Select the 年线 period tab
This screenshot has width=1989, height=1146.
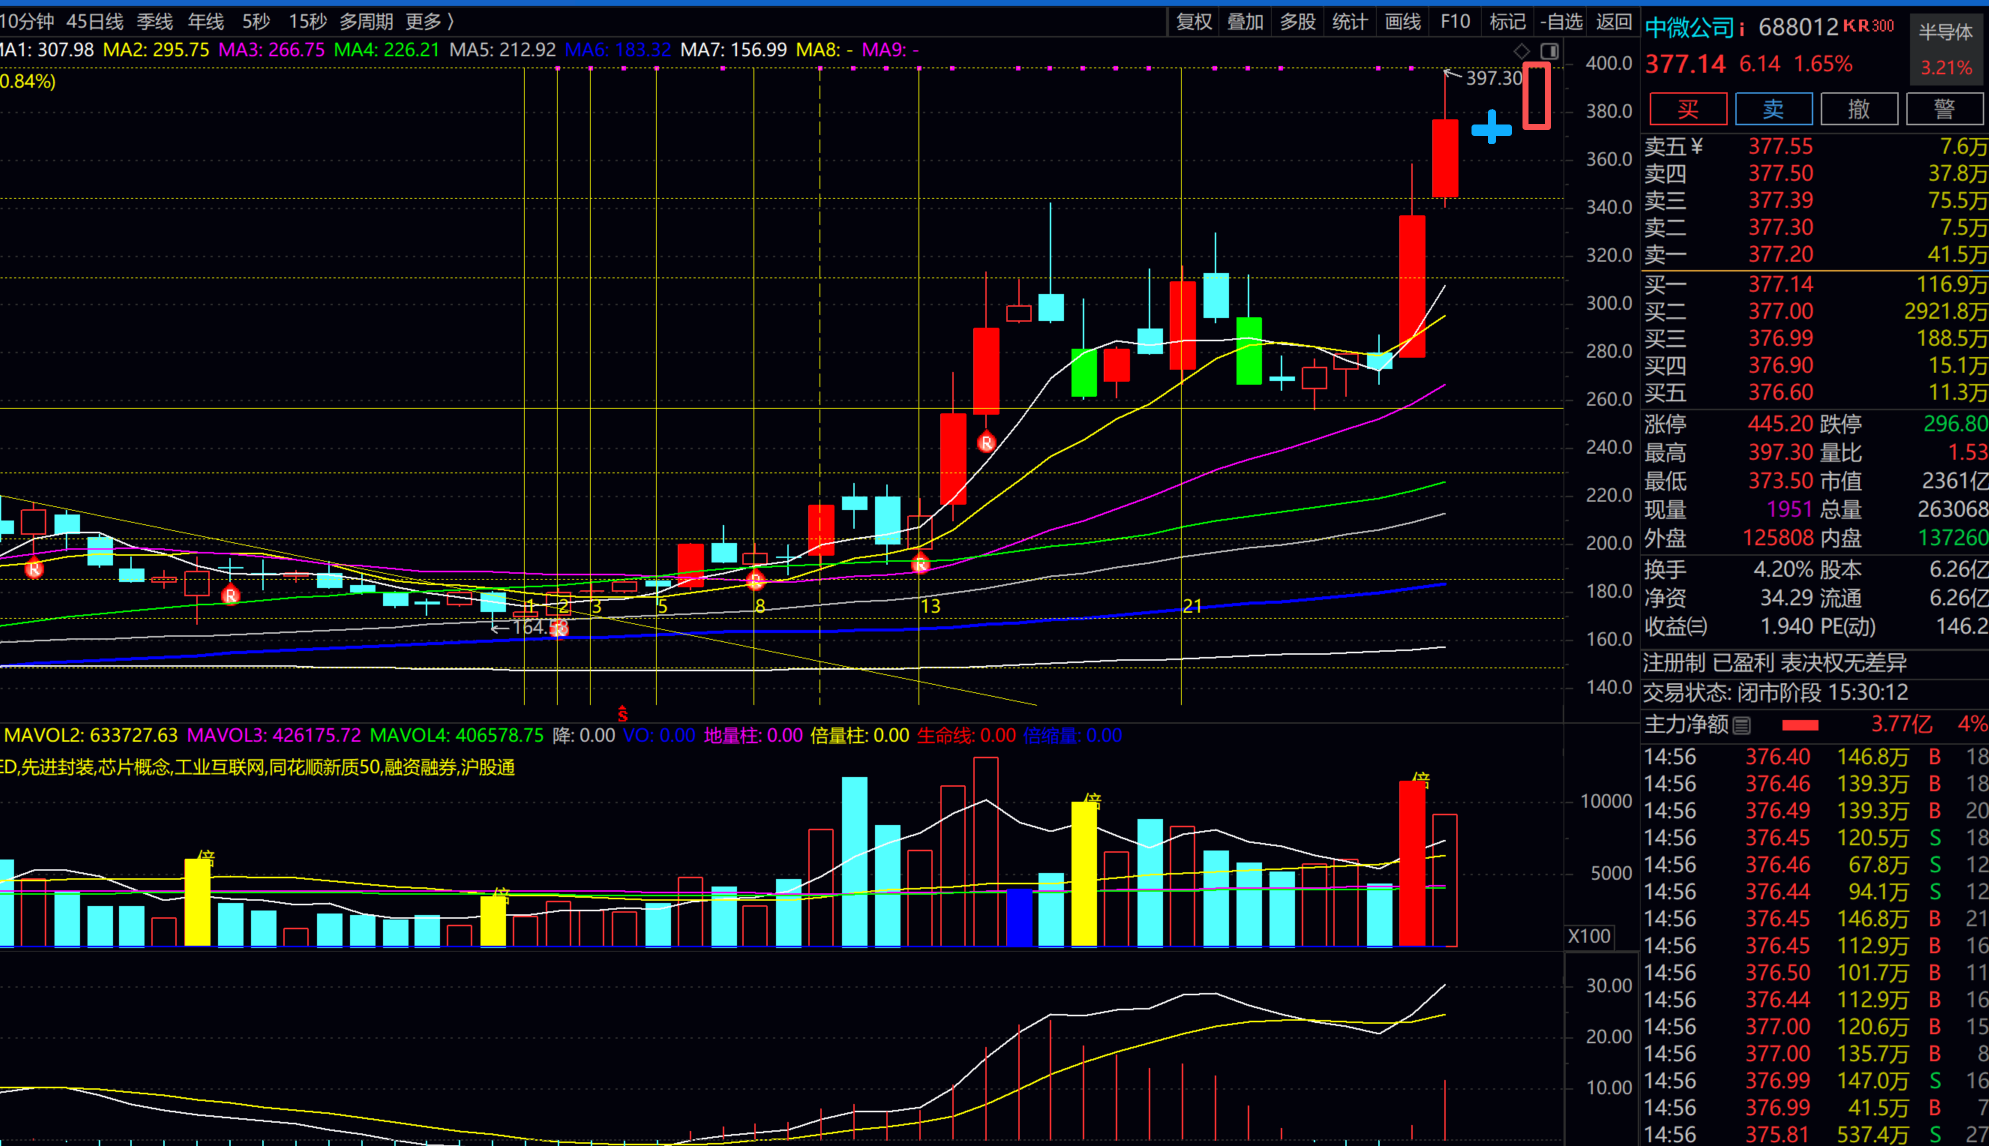pos(206,21)
